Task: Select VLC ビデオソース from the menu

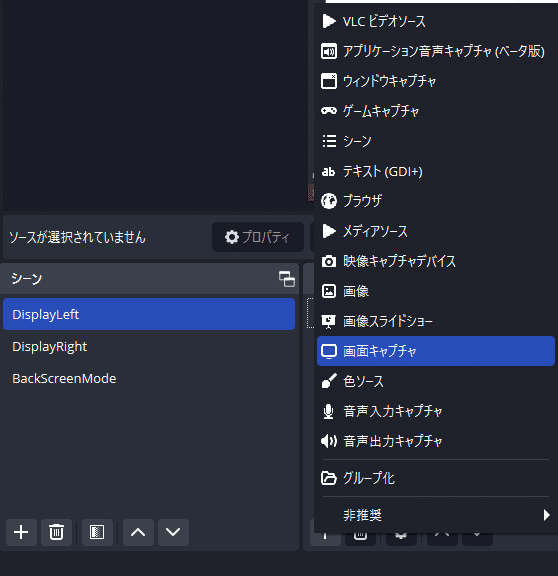Action: coord(436,21)
